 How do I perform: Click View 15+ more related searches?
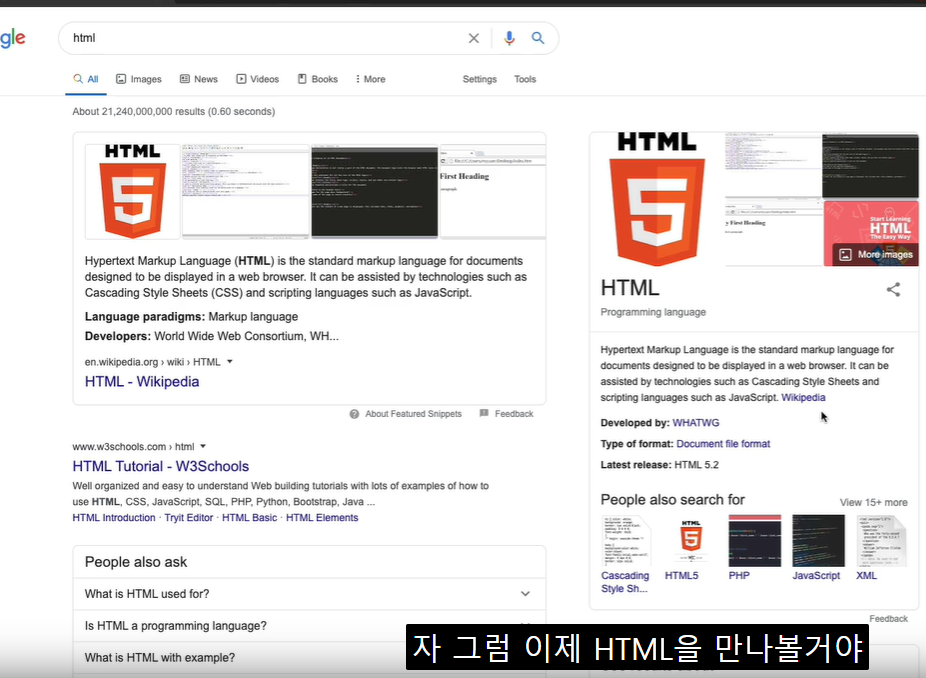click(x=873, y=503)
